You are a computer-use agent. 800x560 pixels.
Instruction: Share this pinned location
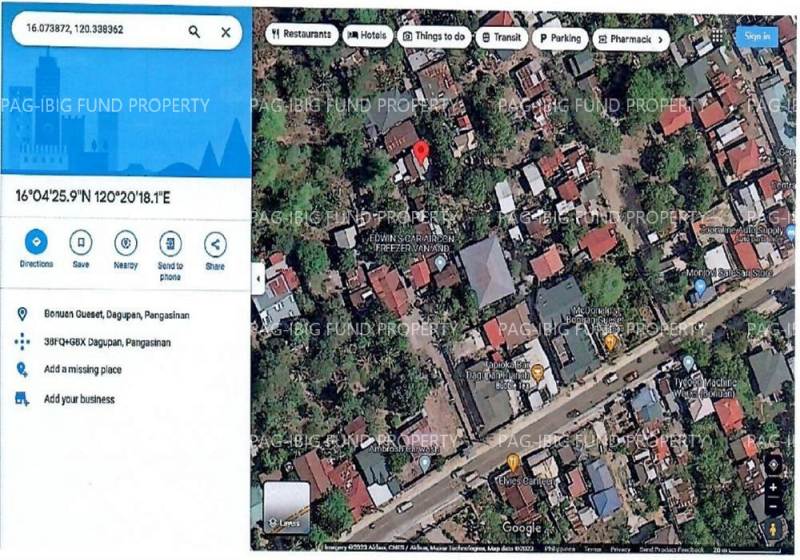coord(215,243)
